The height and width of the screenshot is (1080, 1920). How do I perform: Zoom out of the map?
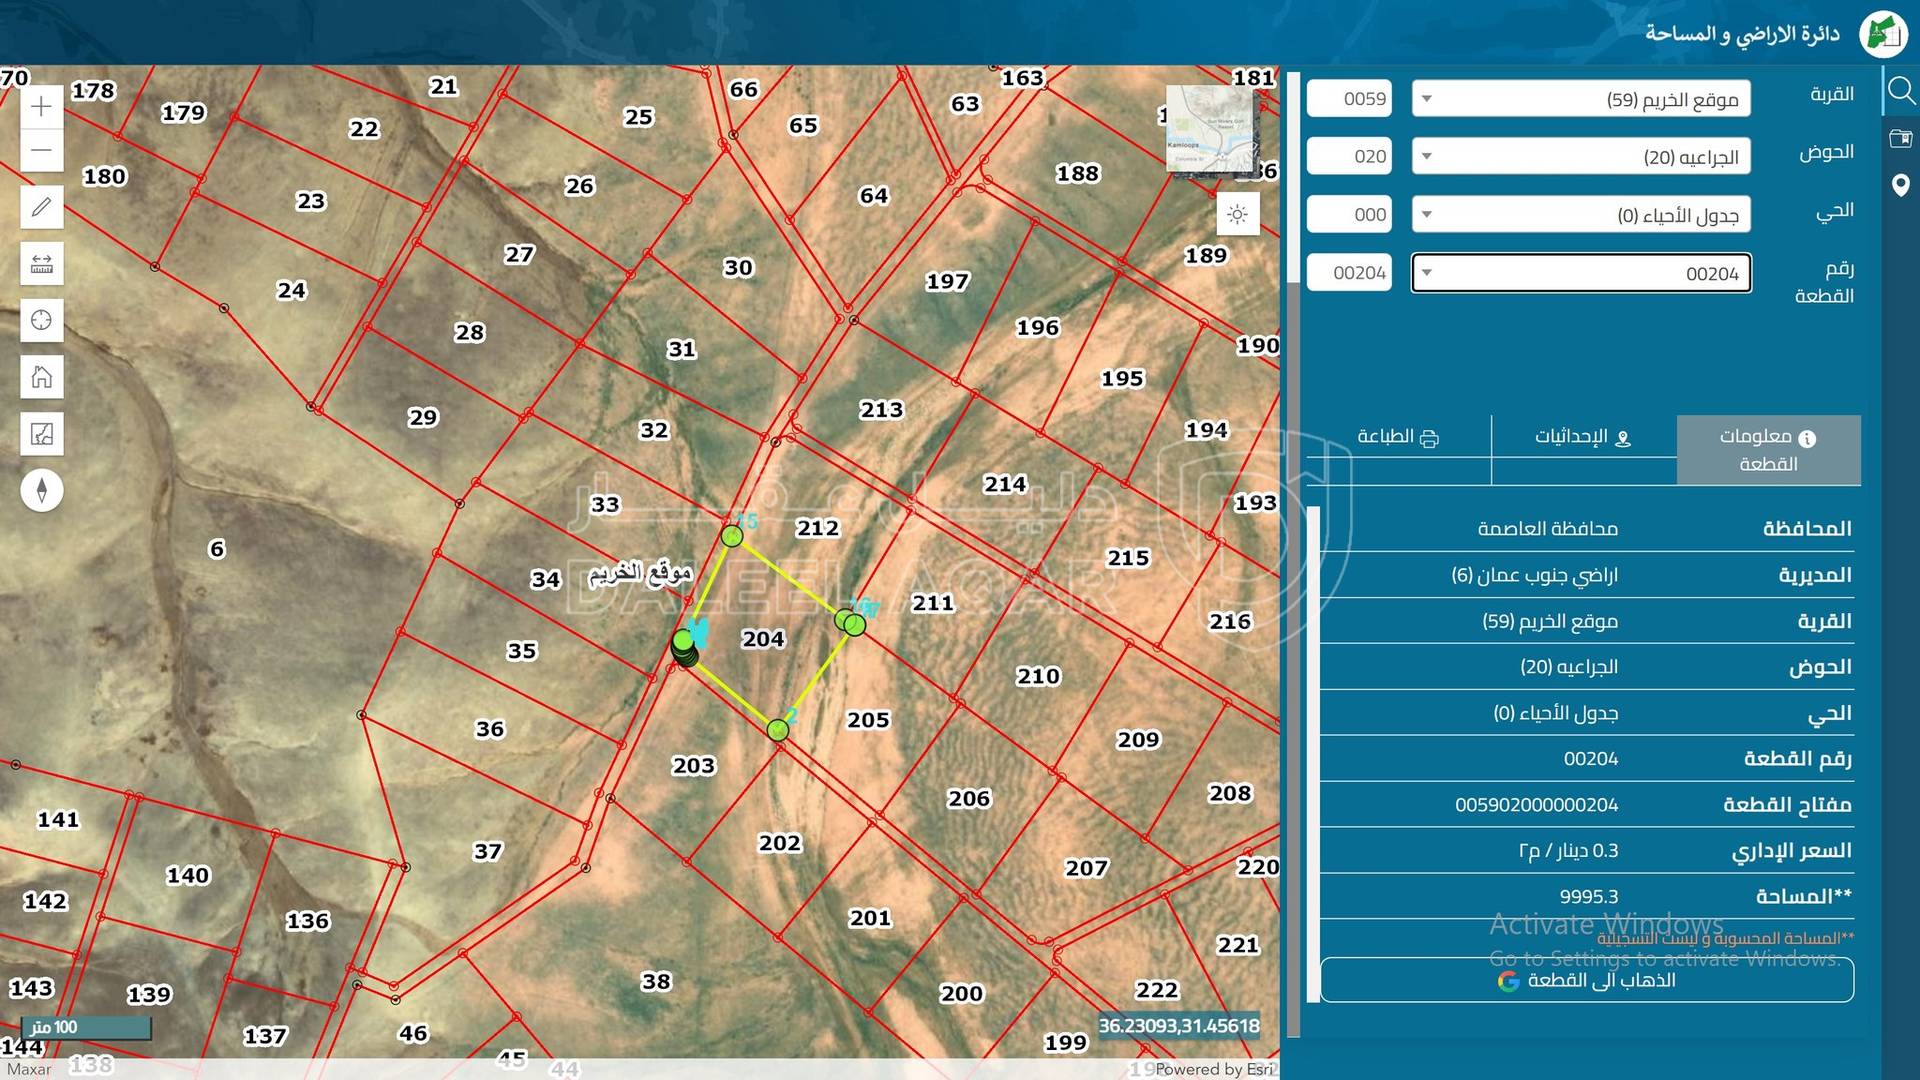tap(41, 151)
